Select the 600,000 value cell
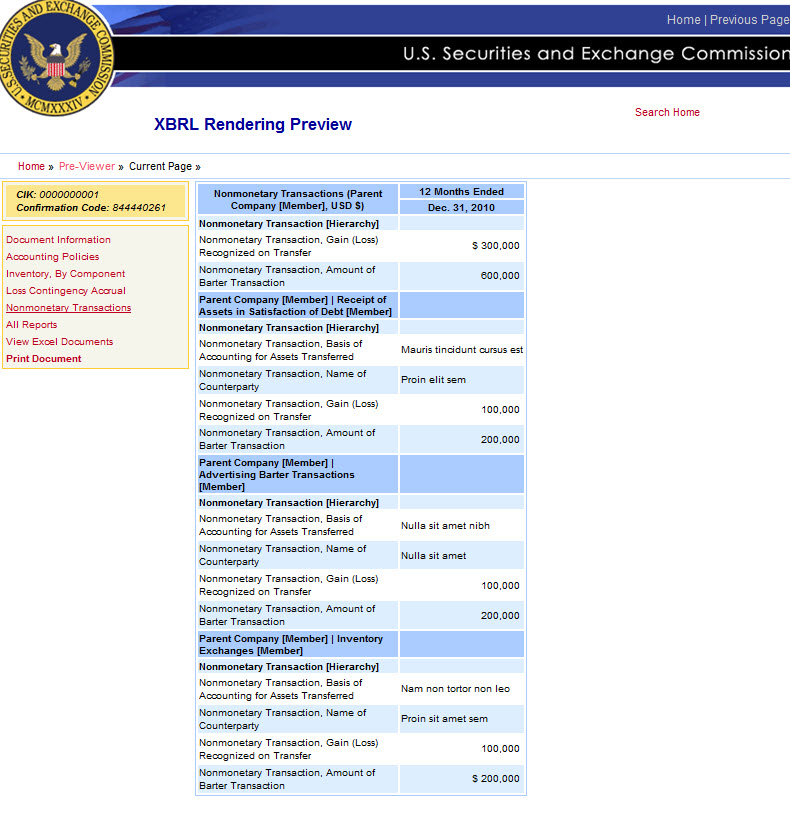 462,276
